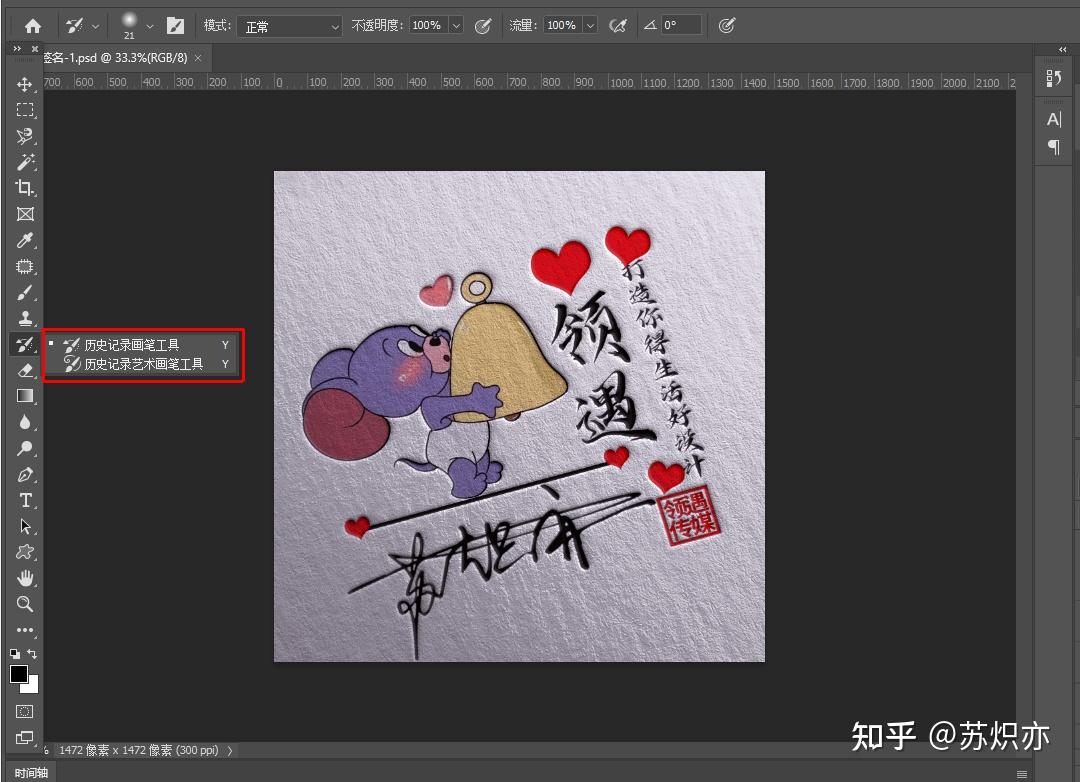The image size is (1080, 782).
Task: Select the Pen tool
Action: point(25,475)
